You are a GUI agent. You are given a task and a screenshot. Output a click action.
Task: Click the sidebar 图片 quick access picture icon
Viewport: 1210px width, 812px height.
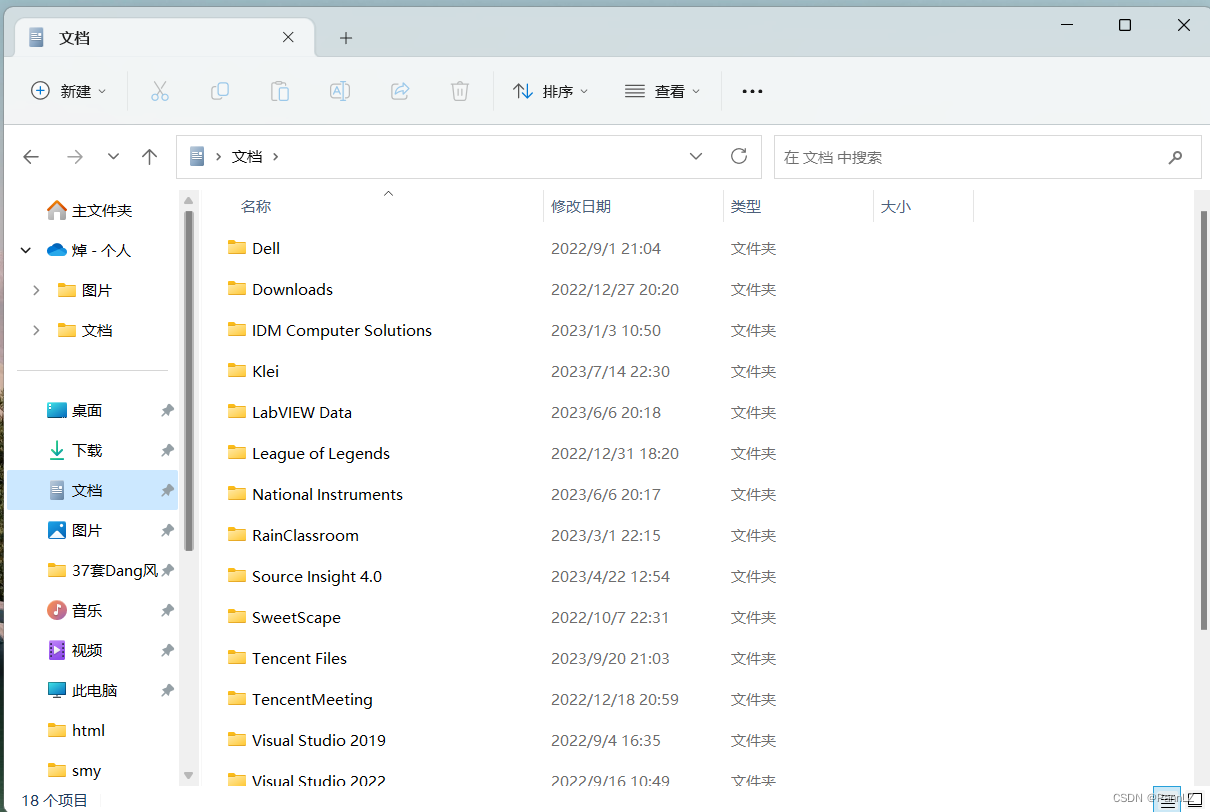pyautogui.click(x=57, y=530)
